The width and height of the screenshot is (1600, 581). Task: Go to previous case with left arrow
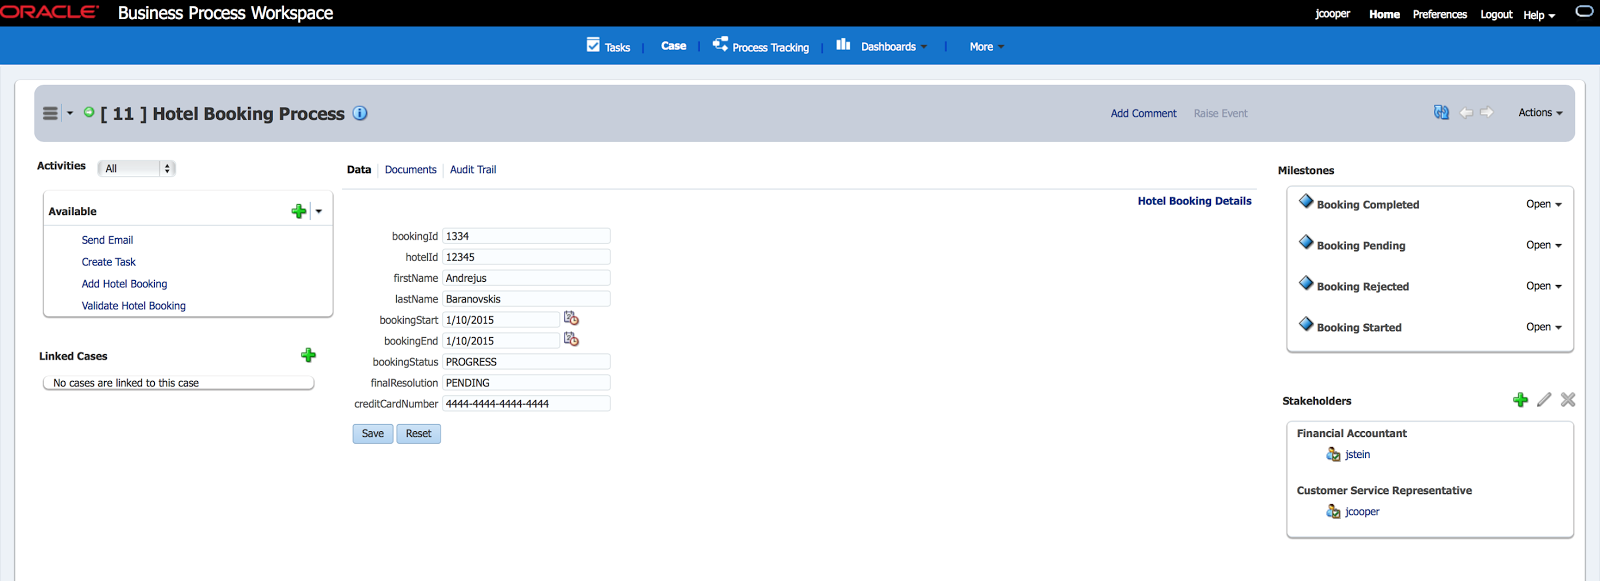pyautogui.click(x=1466, y=113)
